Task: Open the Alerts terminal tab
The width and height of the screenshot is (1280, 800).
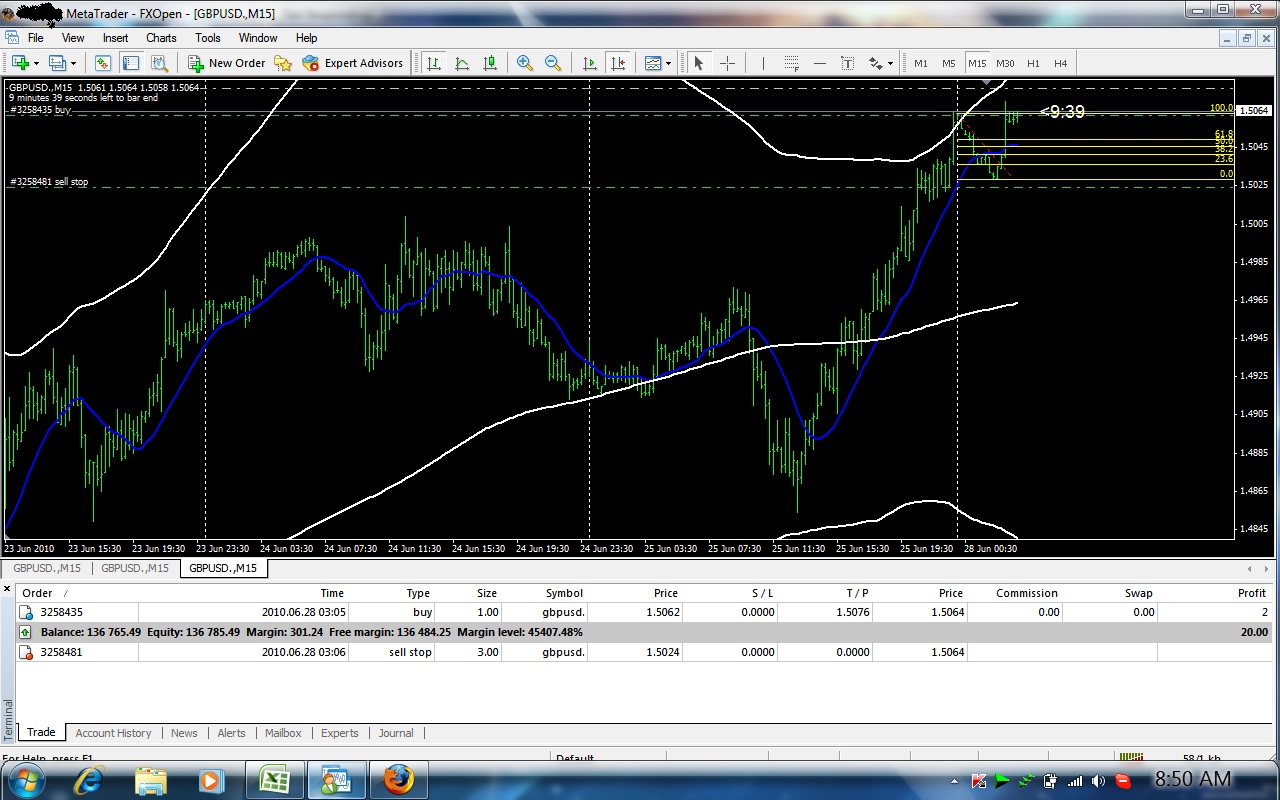Action: pos(231,733)
